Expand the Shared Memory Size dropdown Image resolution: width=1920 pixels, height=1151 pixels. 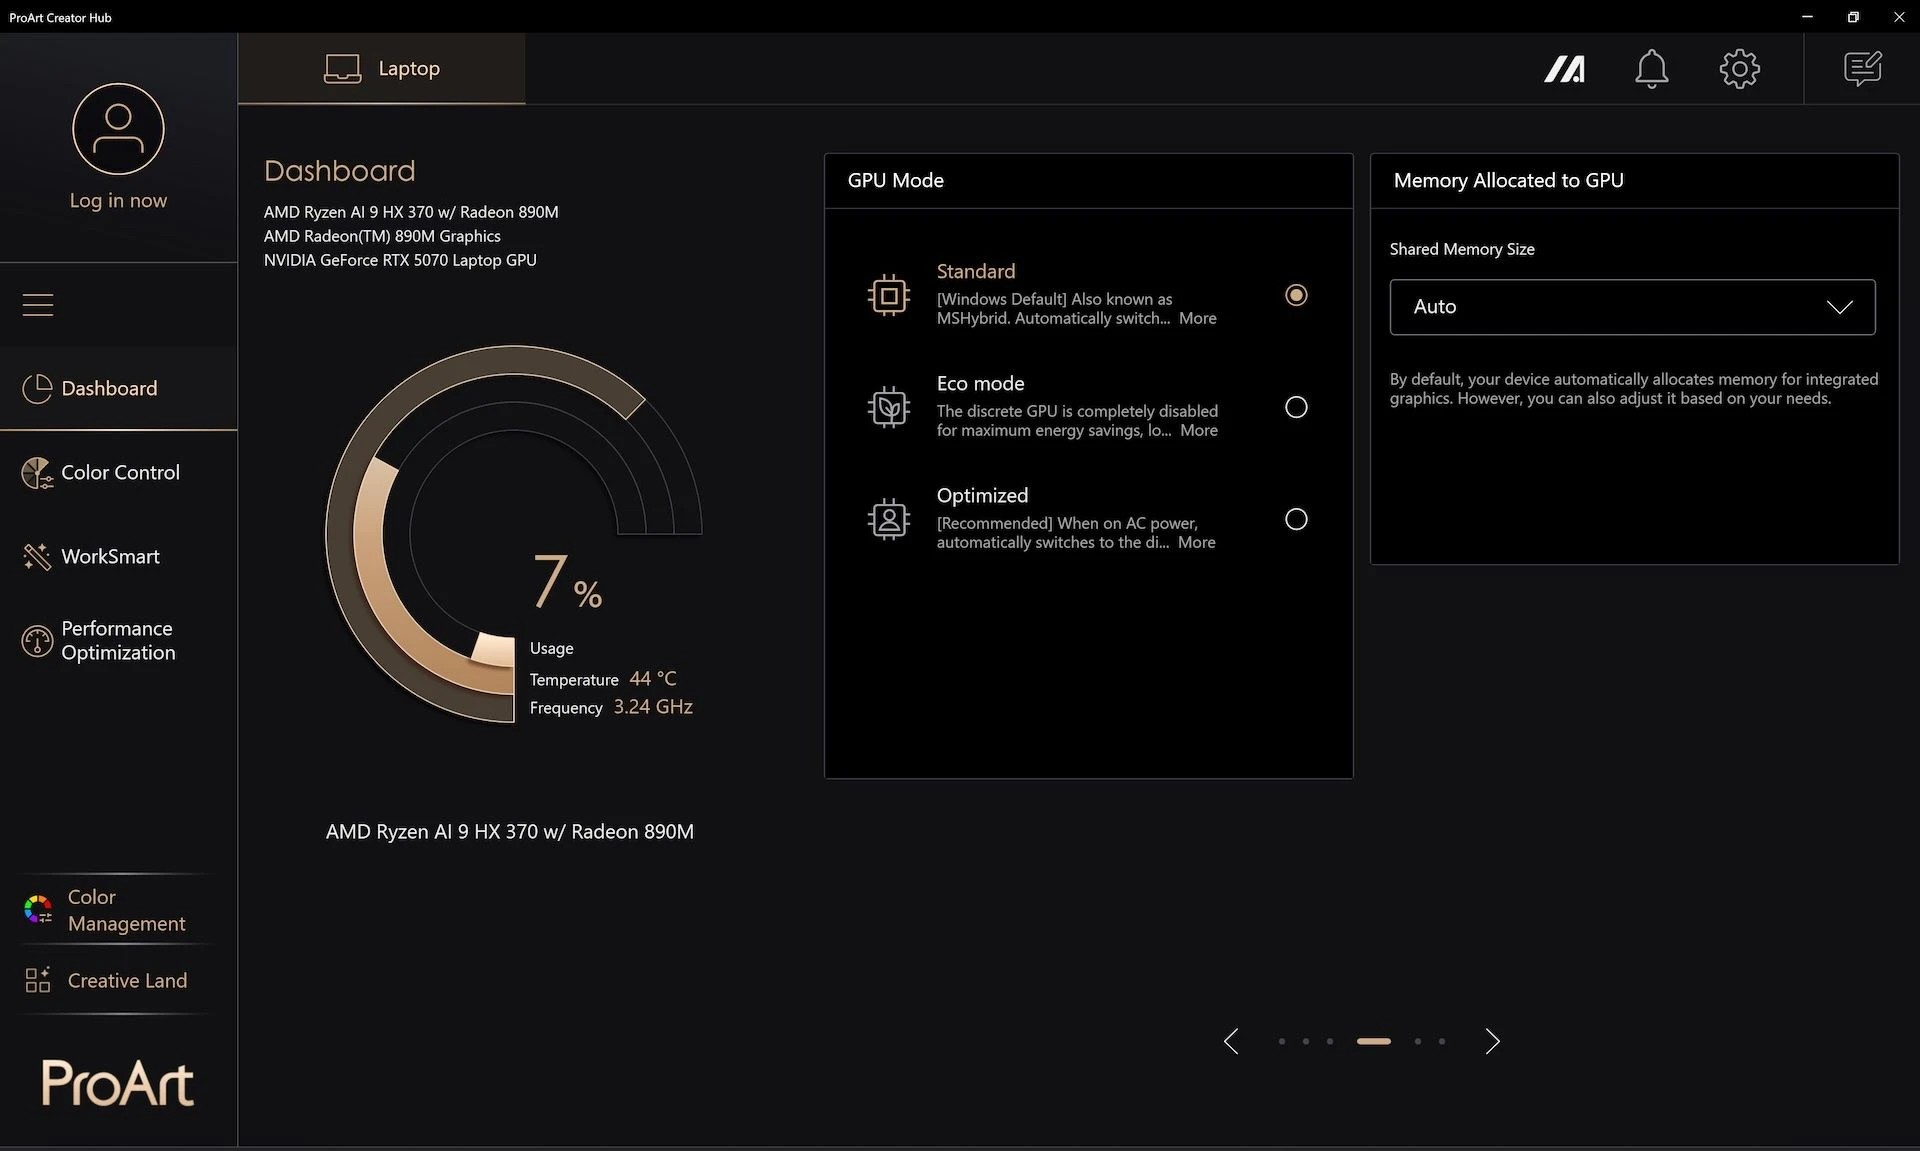pyautogui.click(x=1632, y=307)
